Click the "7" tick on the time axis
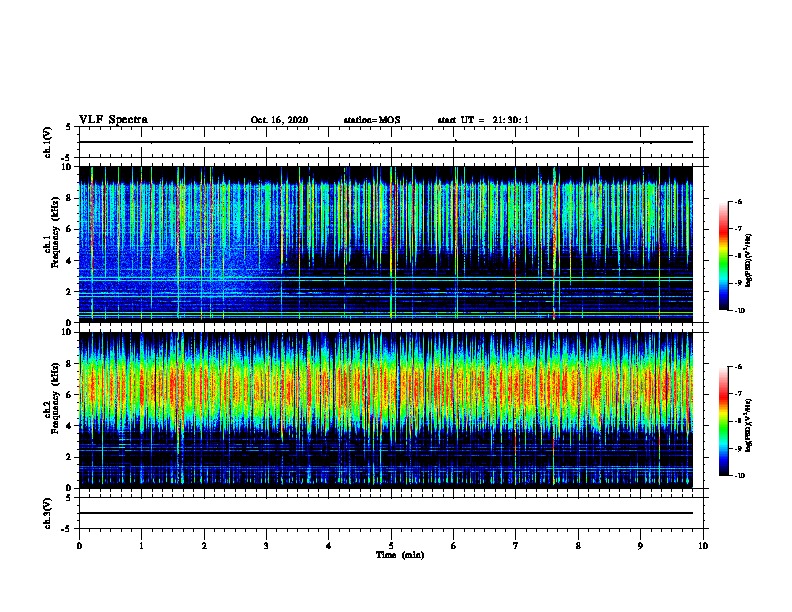This screenshot has height=612, width=792. coord(516,546)
